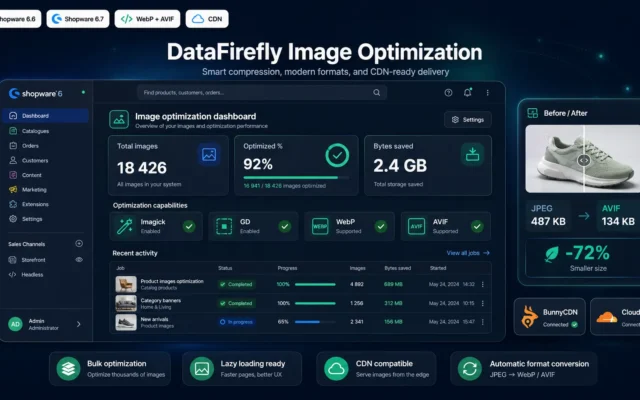This screenshot has width=640, height=400.
Task: Click the Shopware 6.7 badge
Action: click(78, 19)
